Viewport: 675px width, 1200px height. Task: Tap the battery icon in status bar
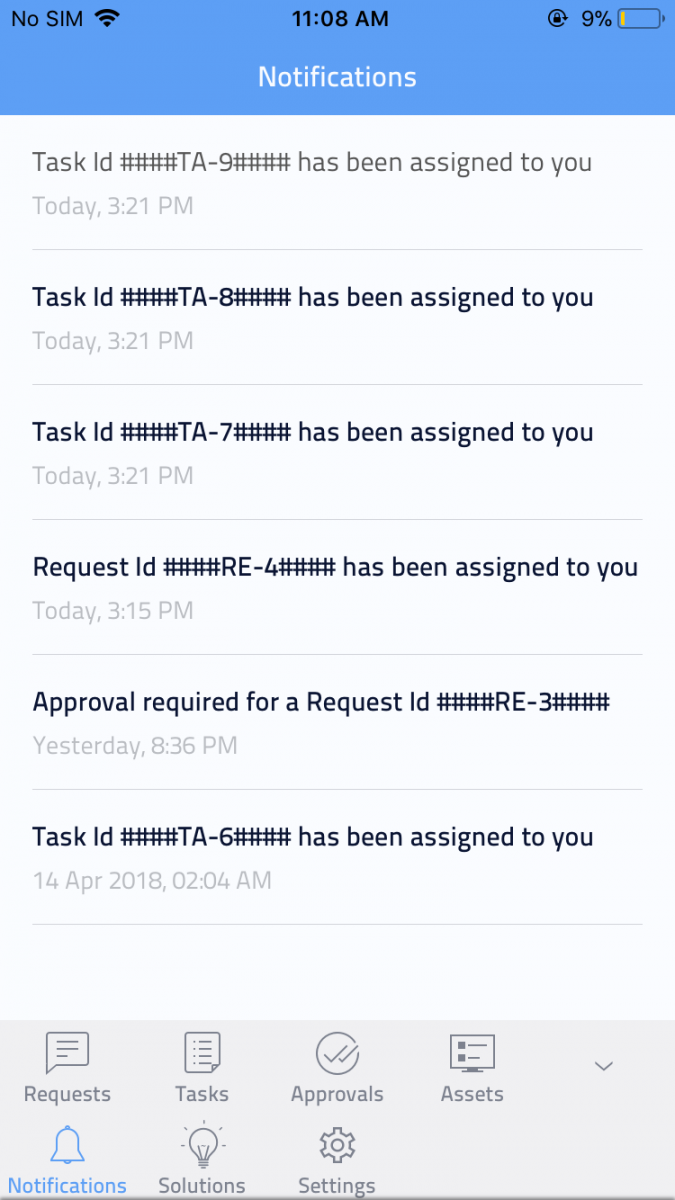pyautogui.click(x=640, y=19)
